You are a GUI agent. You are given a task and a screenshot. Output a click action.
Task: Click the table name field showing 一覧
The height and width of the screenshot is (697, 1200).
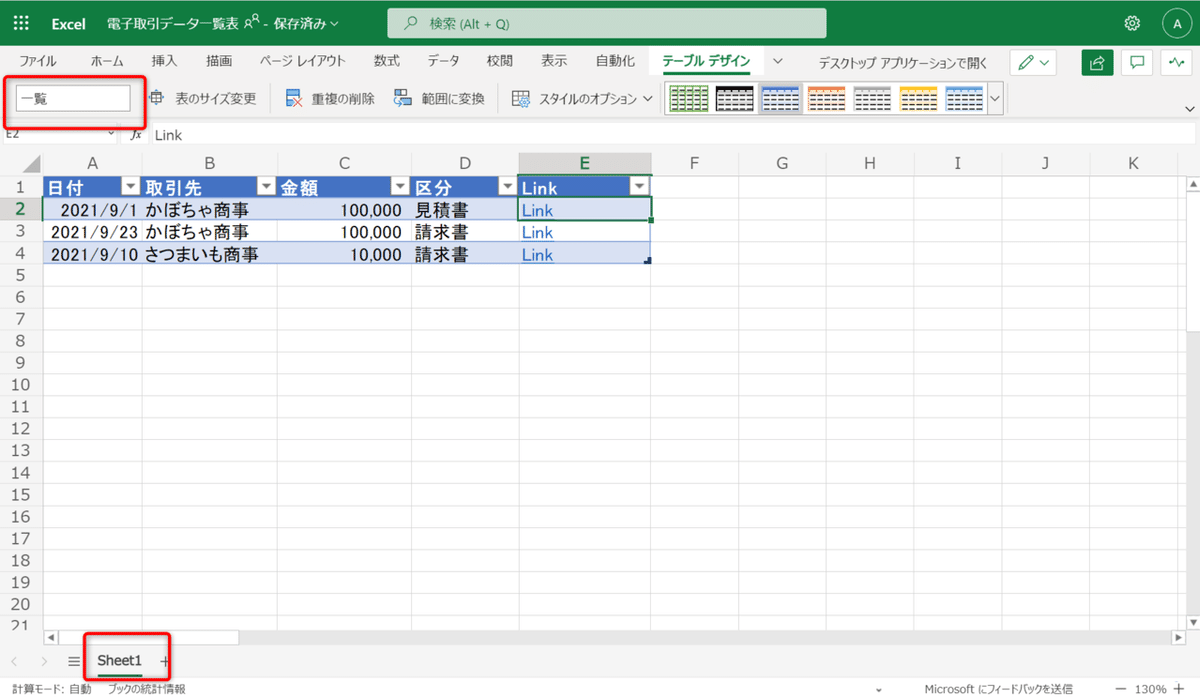[x=73, y=98]
